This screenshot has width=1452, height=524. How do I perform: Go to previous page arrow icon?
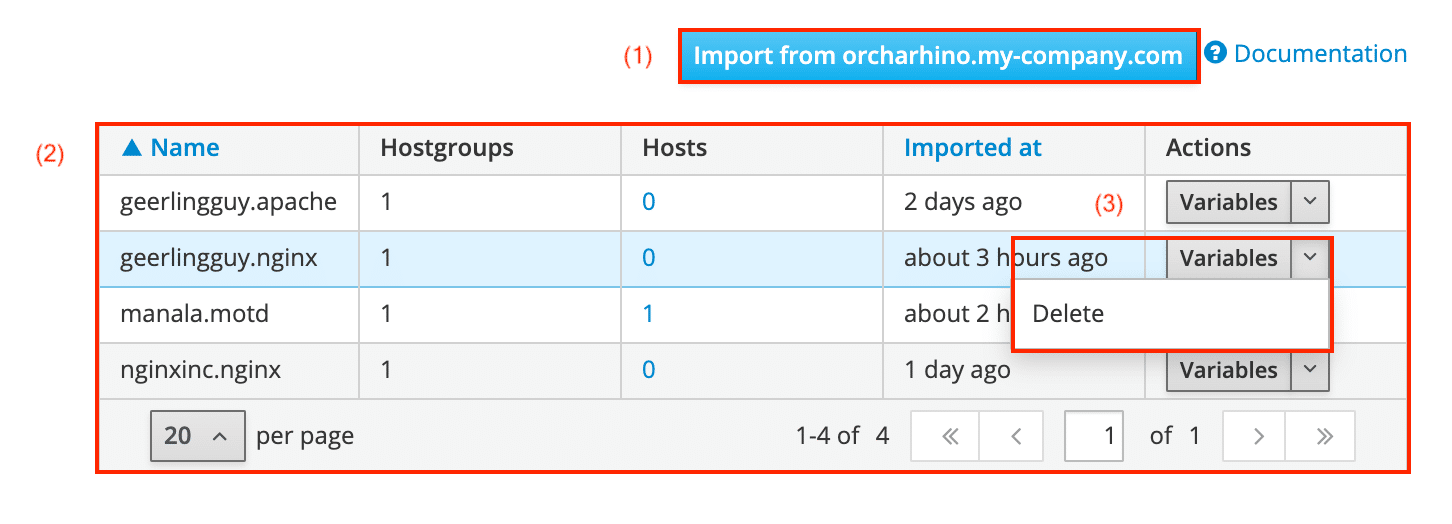[1011, 436]
